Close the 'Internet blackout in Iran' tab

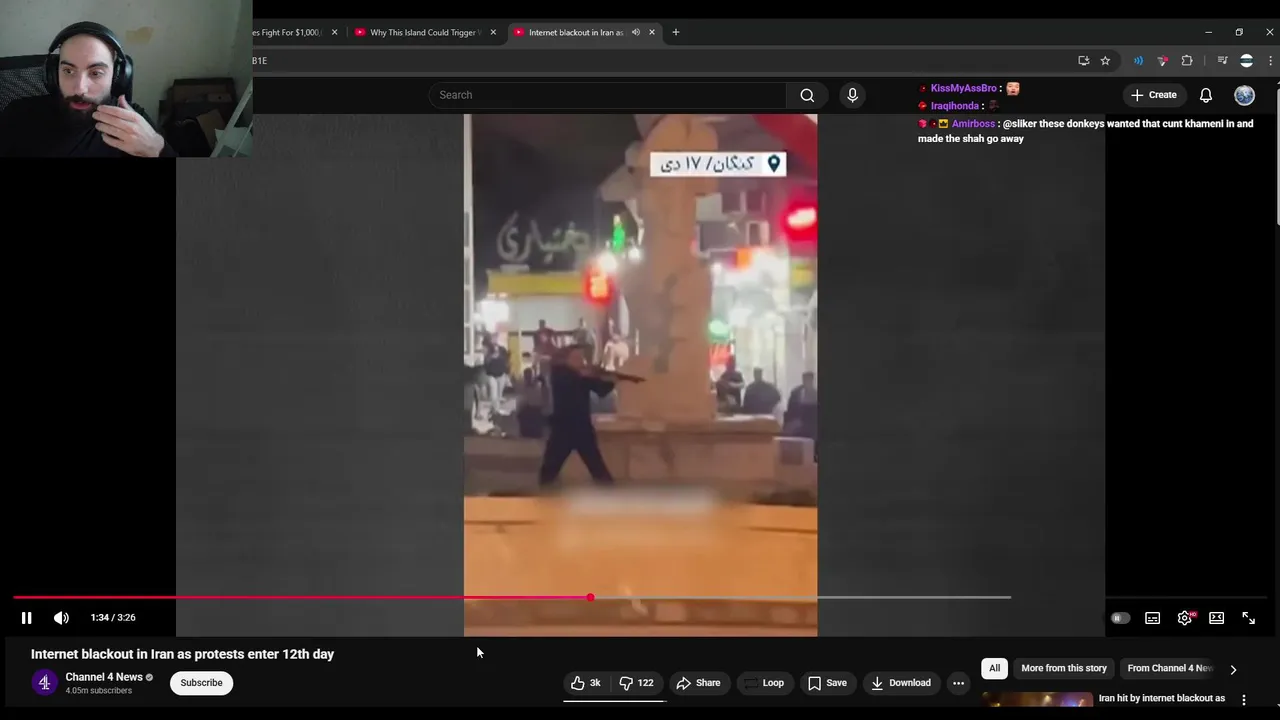coord(652,32)
